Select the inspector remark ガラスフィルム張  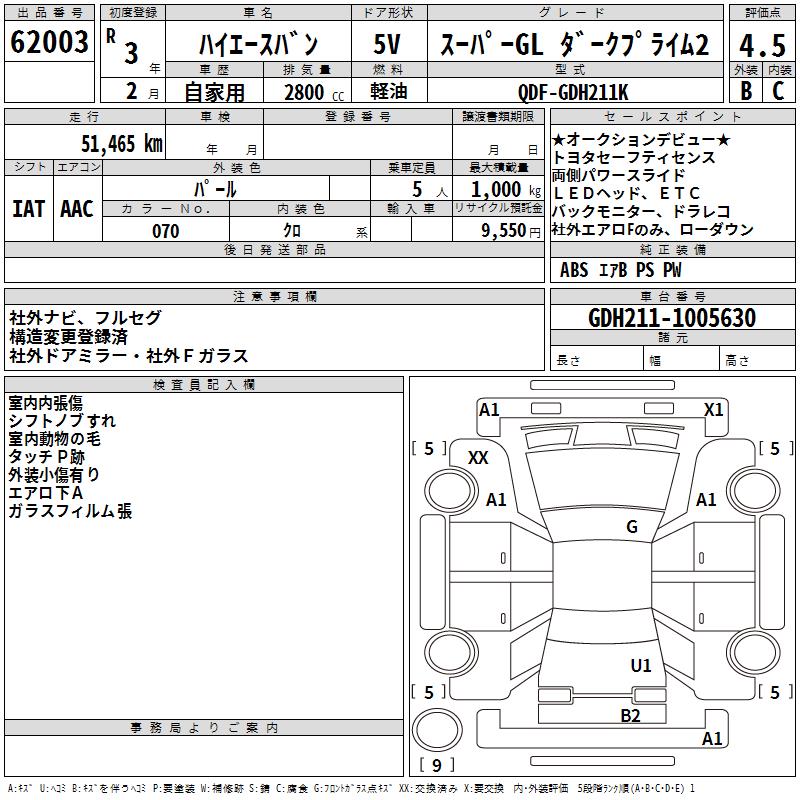tap(70, 511)
